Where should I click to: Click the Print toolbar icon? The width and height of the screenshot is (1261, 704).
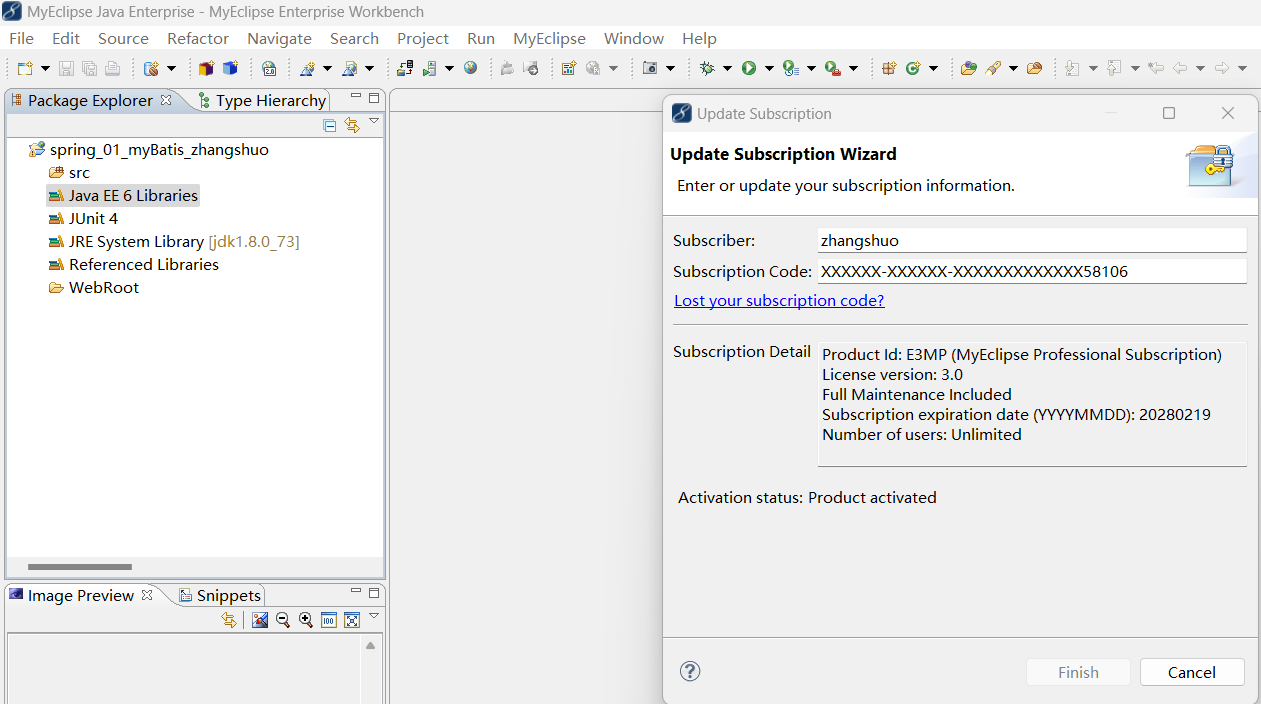(x=112, y=68)
